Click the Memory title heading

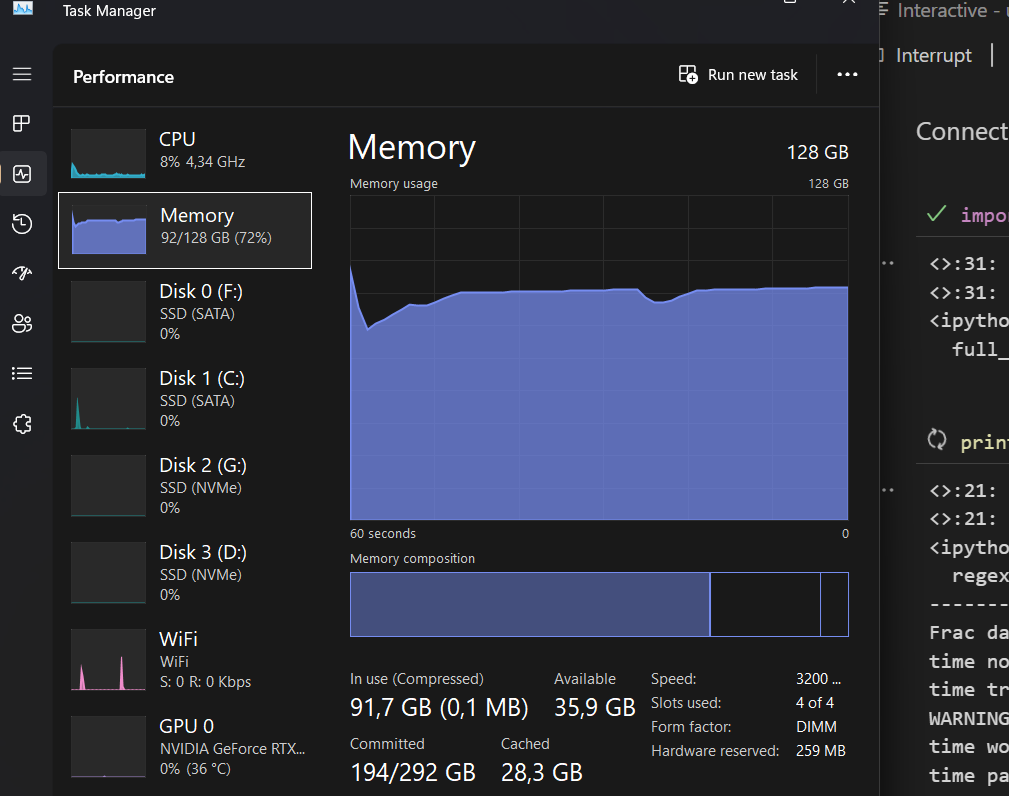412,147
